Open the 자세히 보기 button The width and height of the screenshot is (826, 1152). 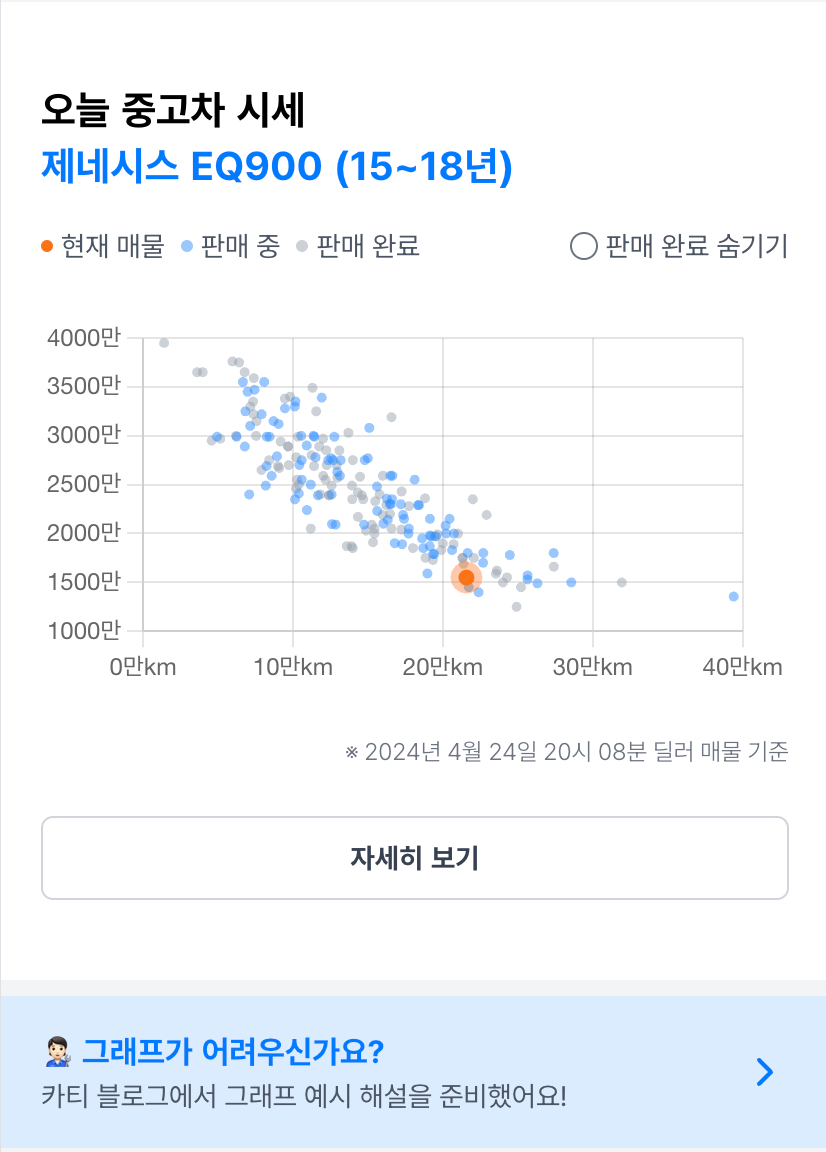click(414, 857)
